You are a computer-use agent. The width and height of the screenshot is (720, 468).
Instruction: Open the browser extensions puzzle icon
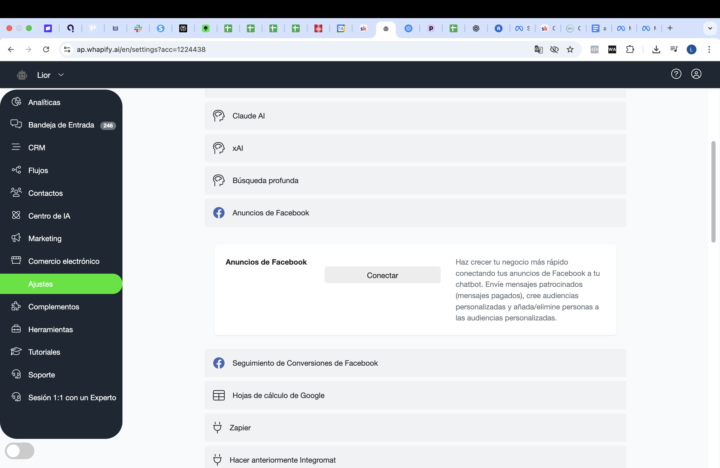630,49
